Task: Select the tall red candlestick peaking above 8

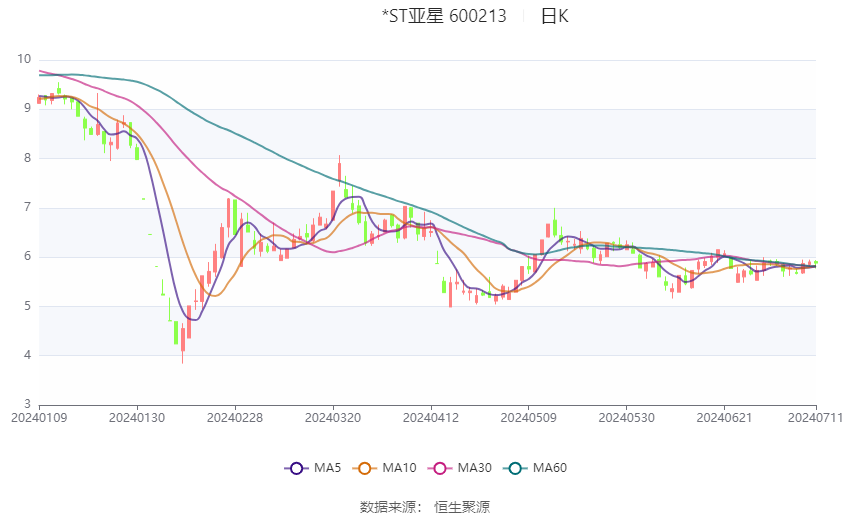Action: tap(339, 171)
